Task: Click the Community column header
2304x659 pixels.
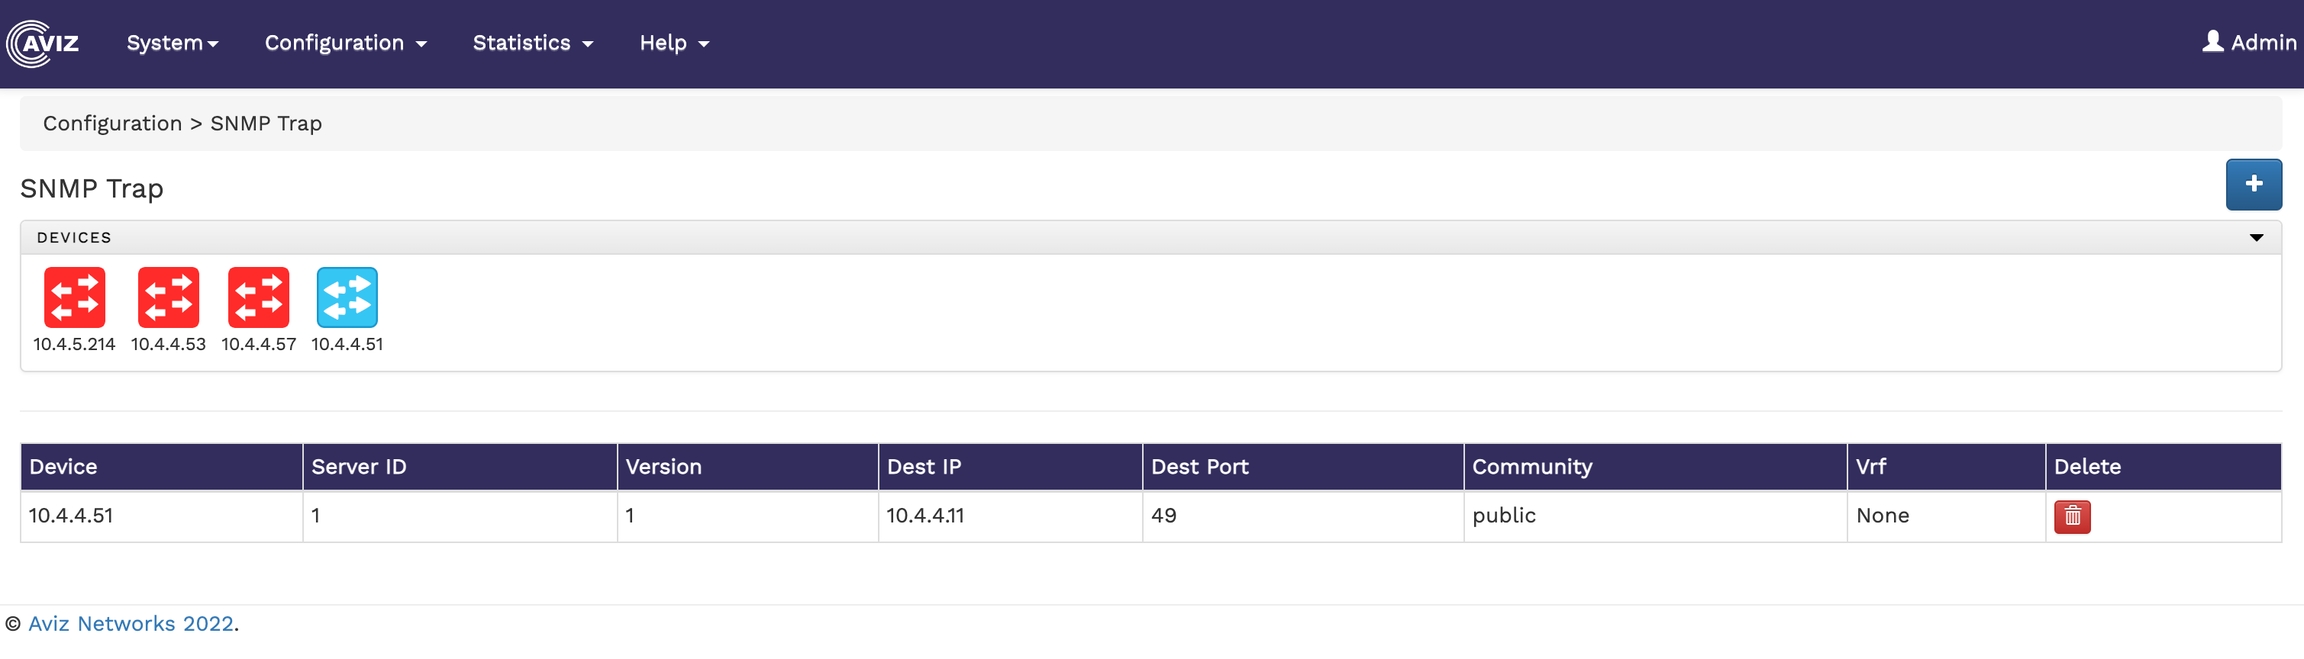Action: tap(1532, 467)
